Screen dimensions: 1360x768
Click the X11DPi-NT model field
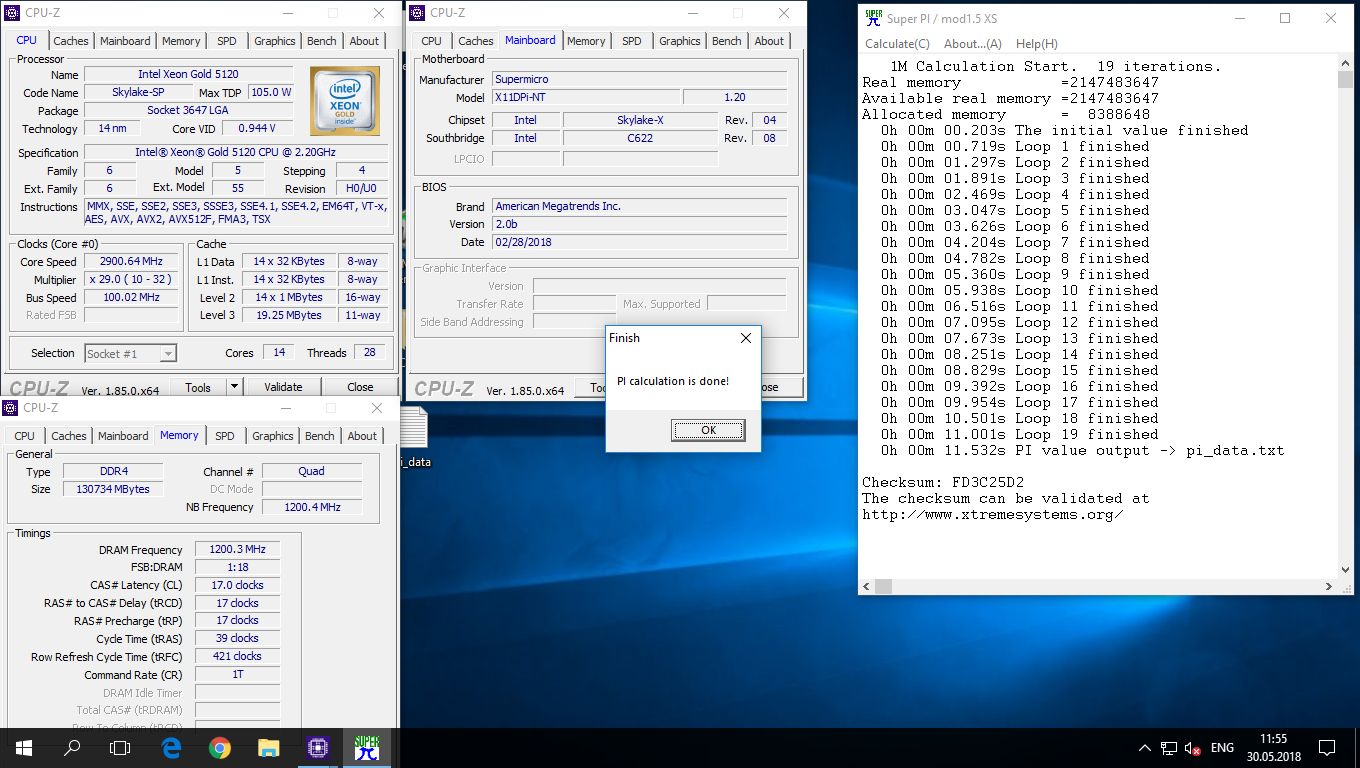coord(586,97)
